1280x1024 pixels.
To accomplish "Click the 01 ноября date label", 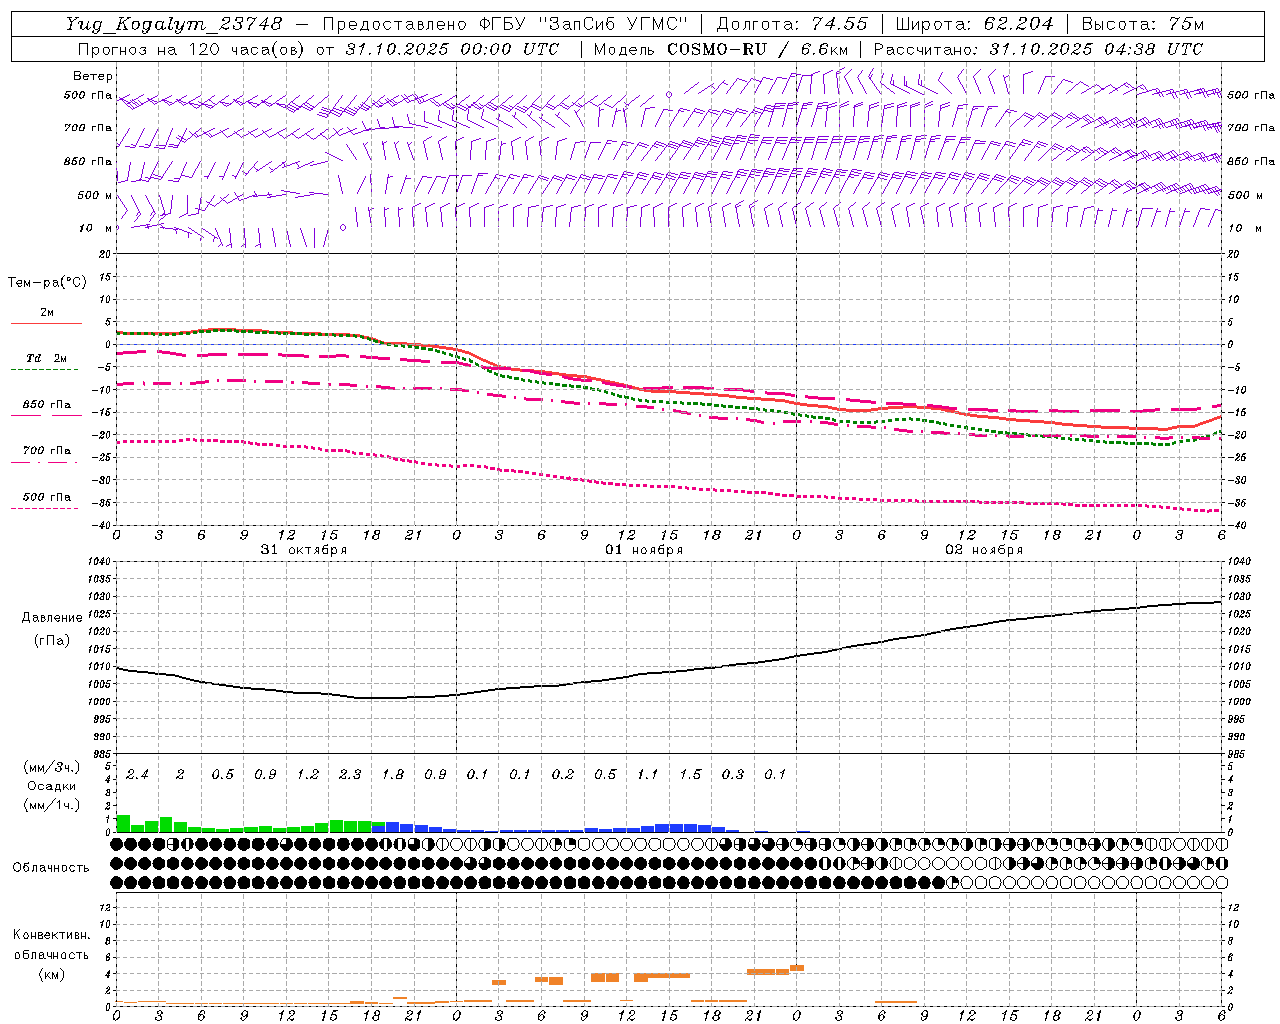I will (644, 550).
